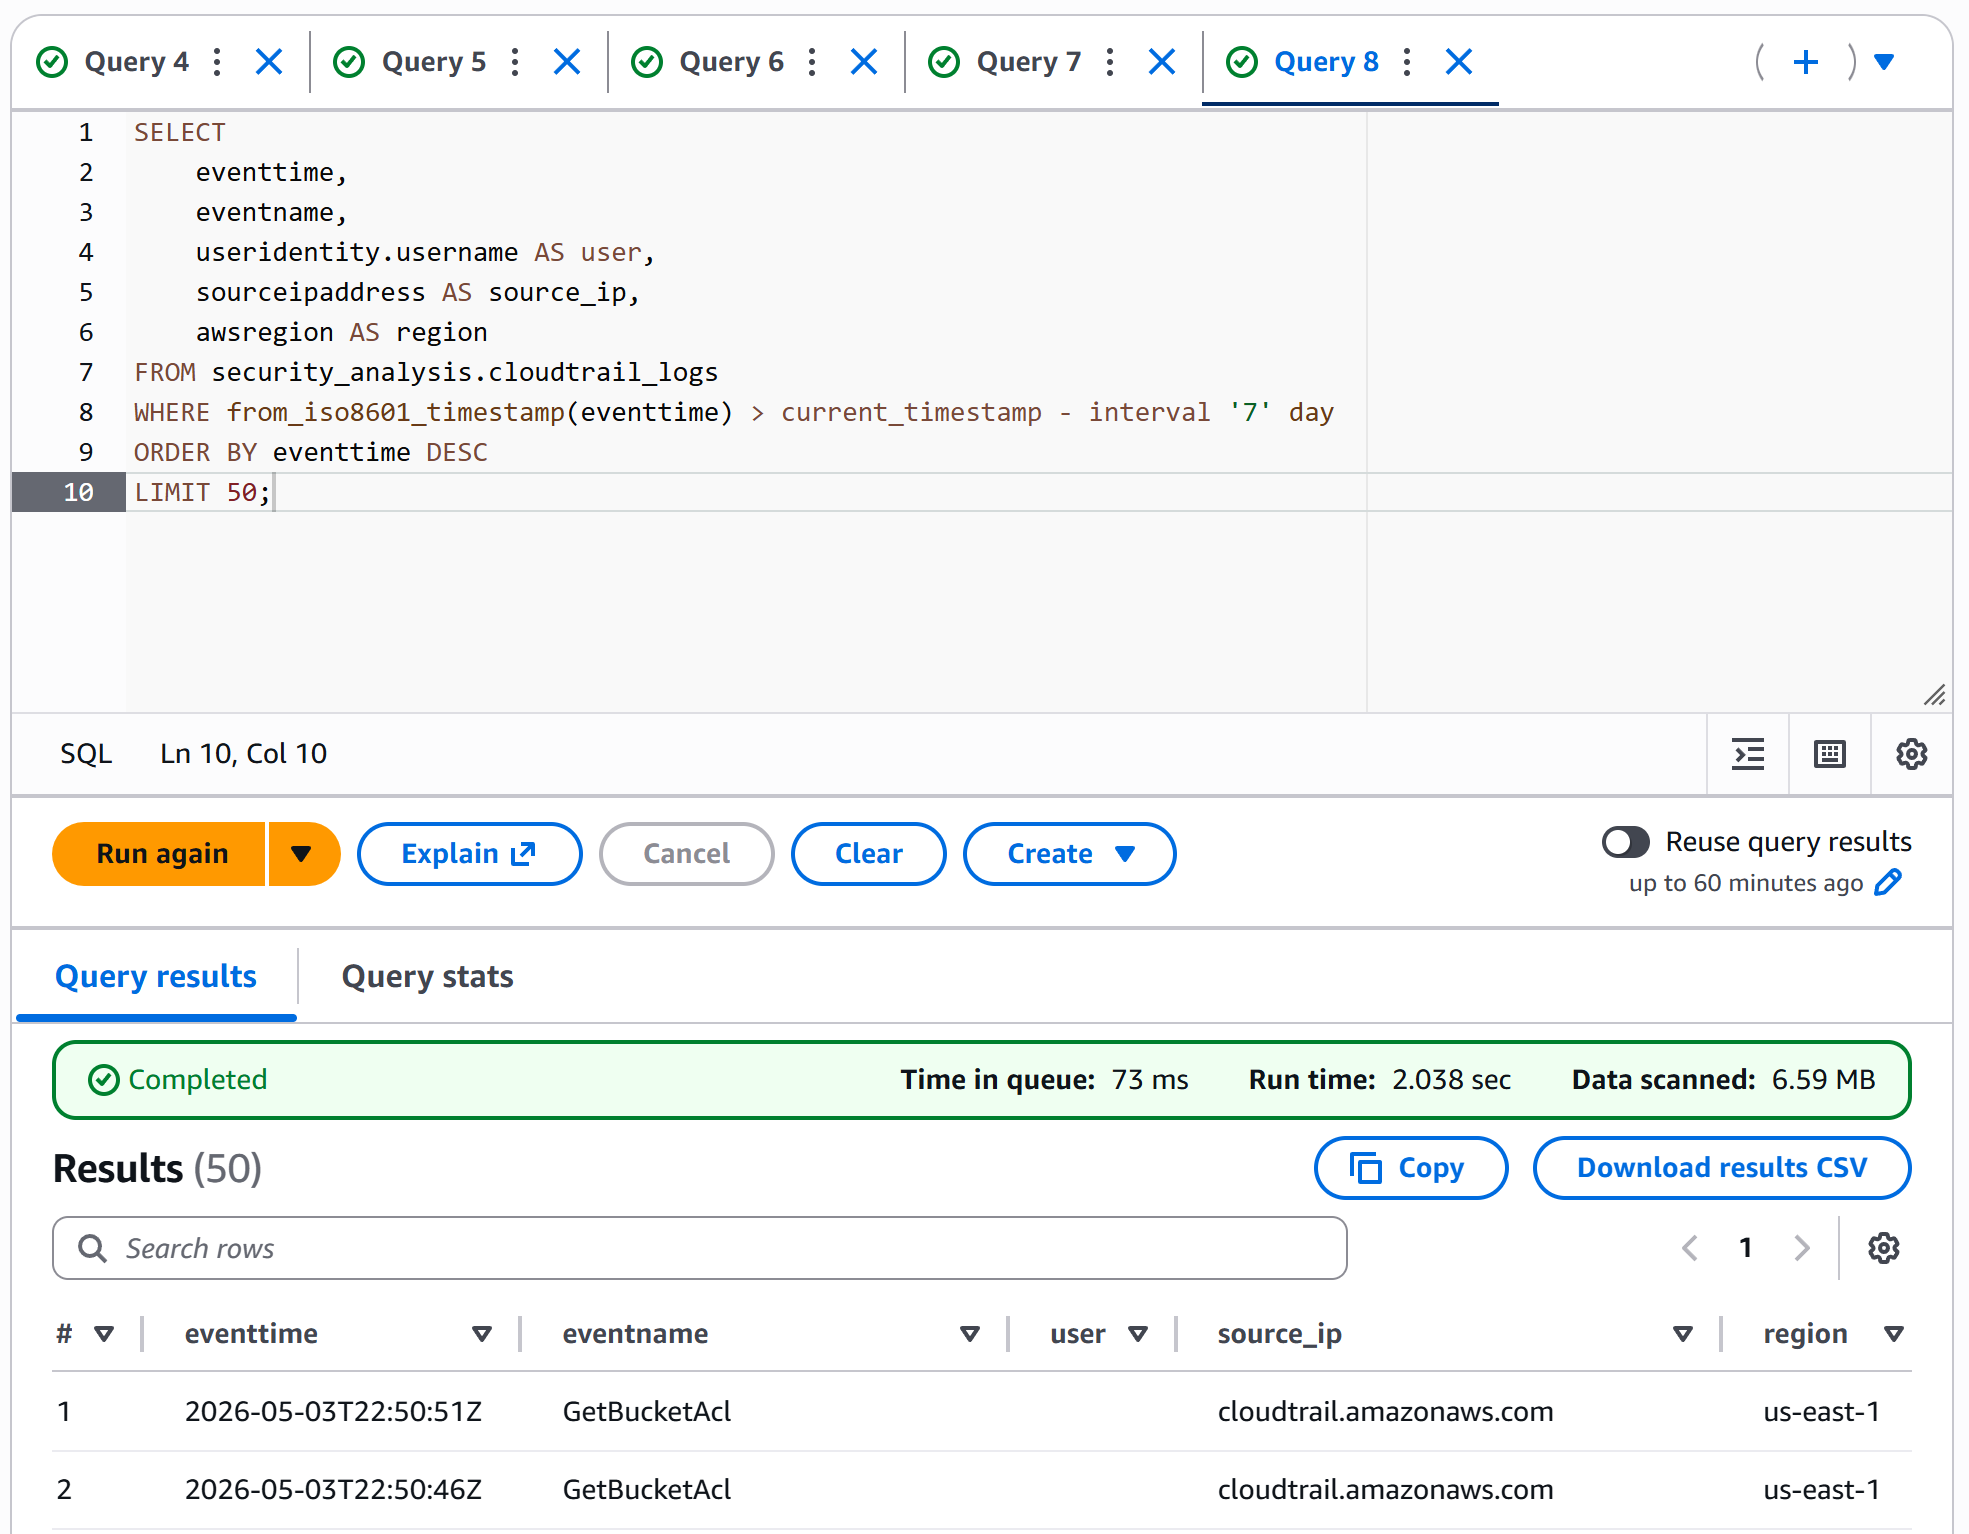This screenshot has width=1969, height=1534.
Task: Click cloudtrail.amazonaws.com in row 2
Action: tap(1385, 1490)
